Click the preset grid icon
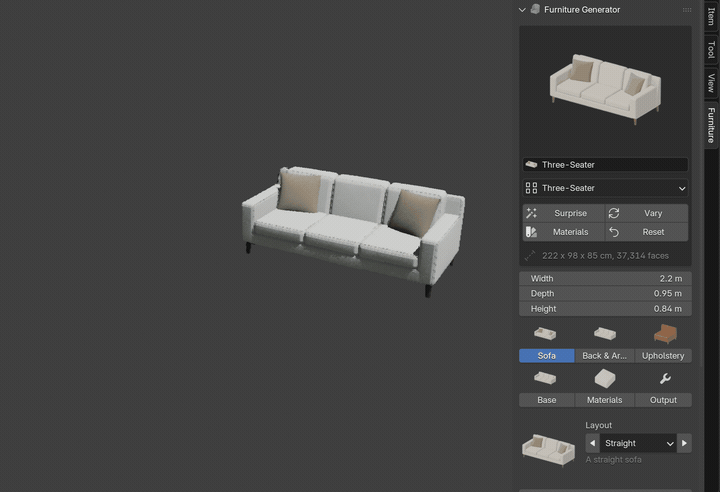The width and height of the screenshot is (720, 492). 531,188
